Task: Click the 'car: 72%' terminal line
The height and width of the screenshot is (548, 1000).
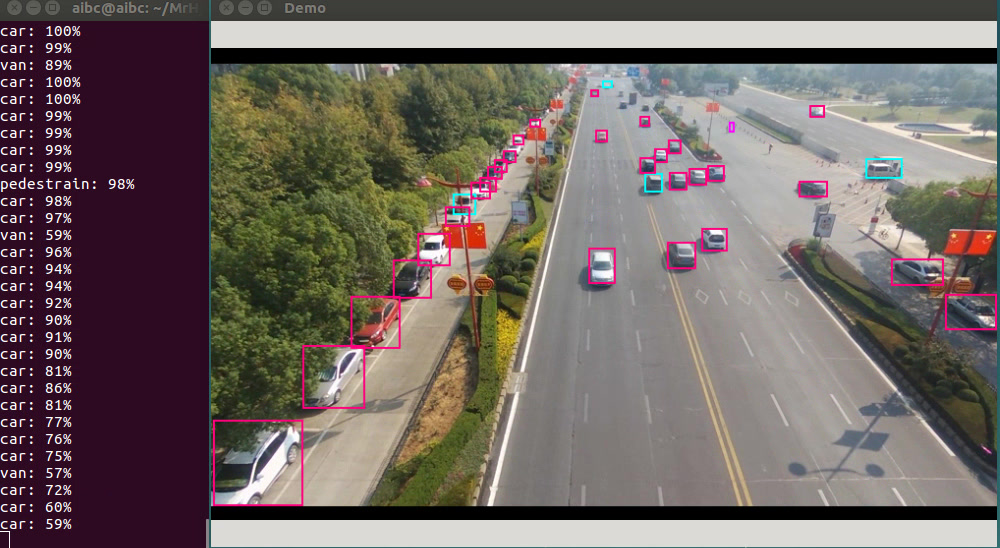Action: pos(36,491)
